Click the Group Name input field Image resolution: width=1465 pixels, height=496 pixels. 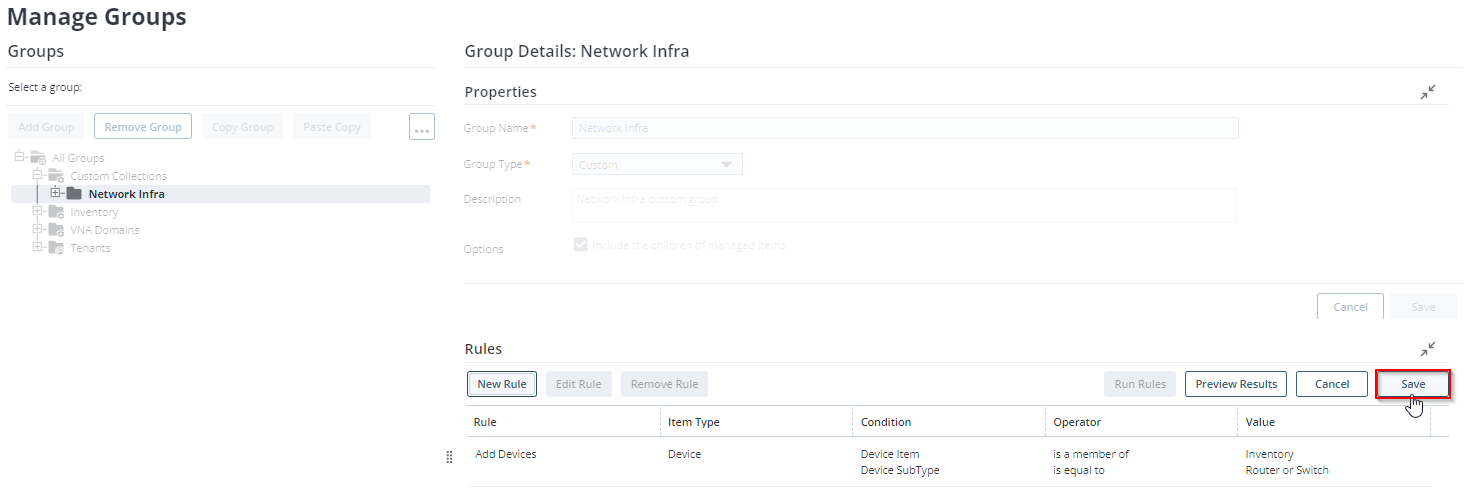[905, 128]
